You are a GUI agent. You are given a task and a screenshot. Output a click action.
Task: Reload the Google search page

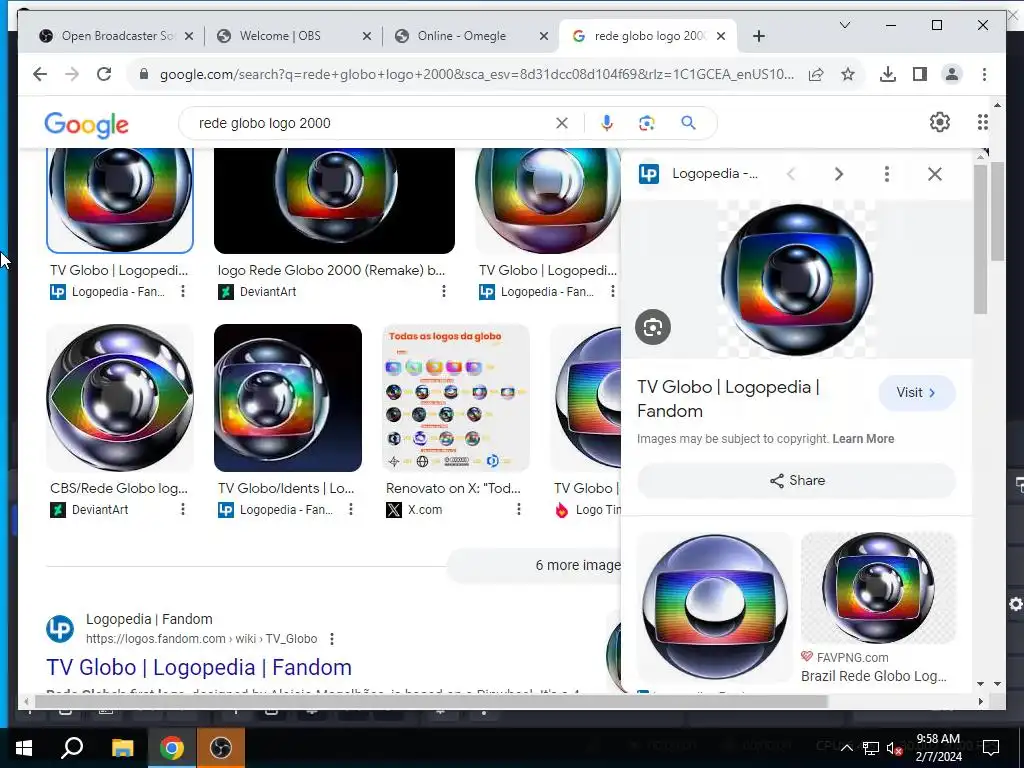(104, 74)
